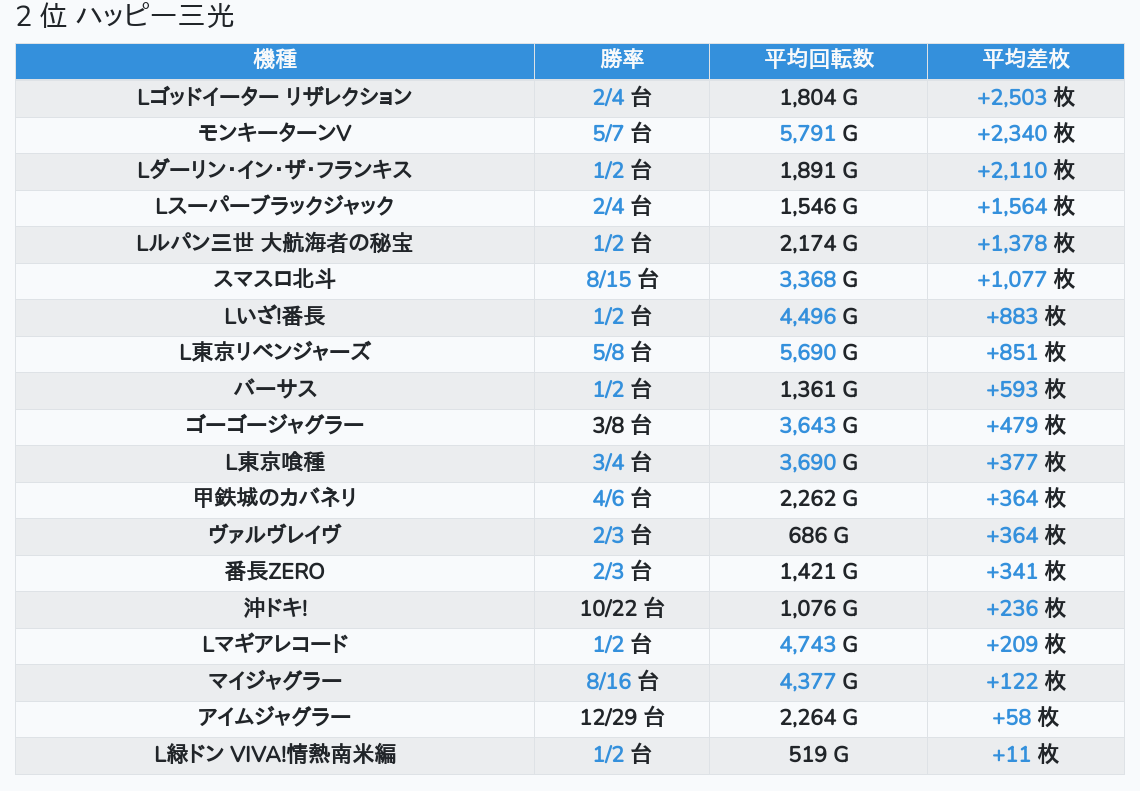1140x791 pixels.
Task: Select the マイジャグラー machine name
Action: point(275,681)
